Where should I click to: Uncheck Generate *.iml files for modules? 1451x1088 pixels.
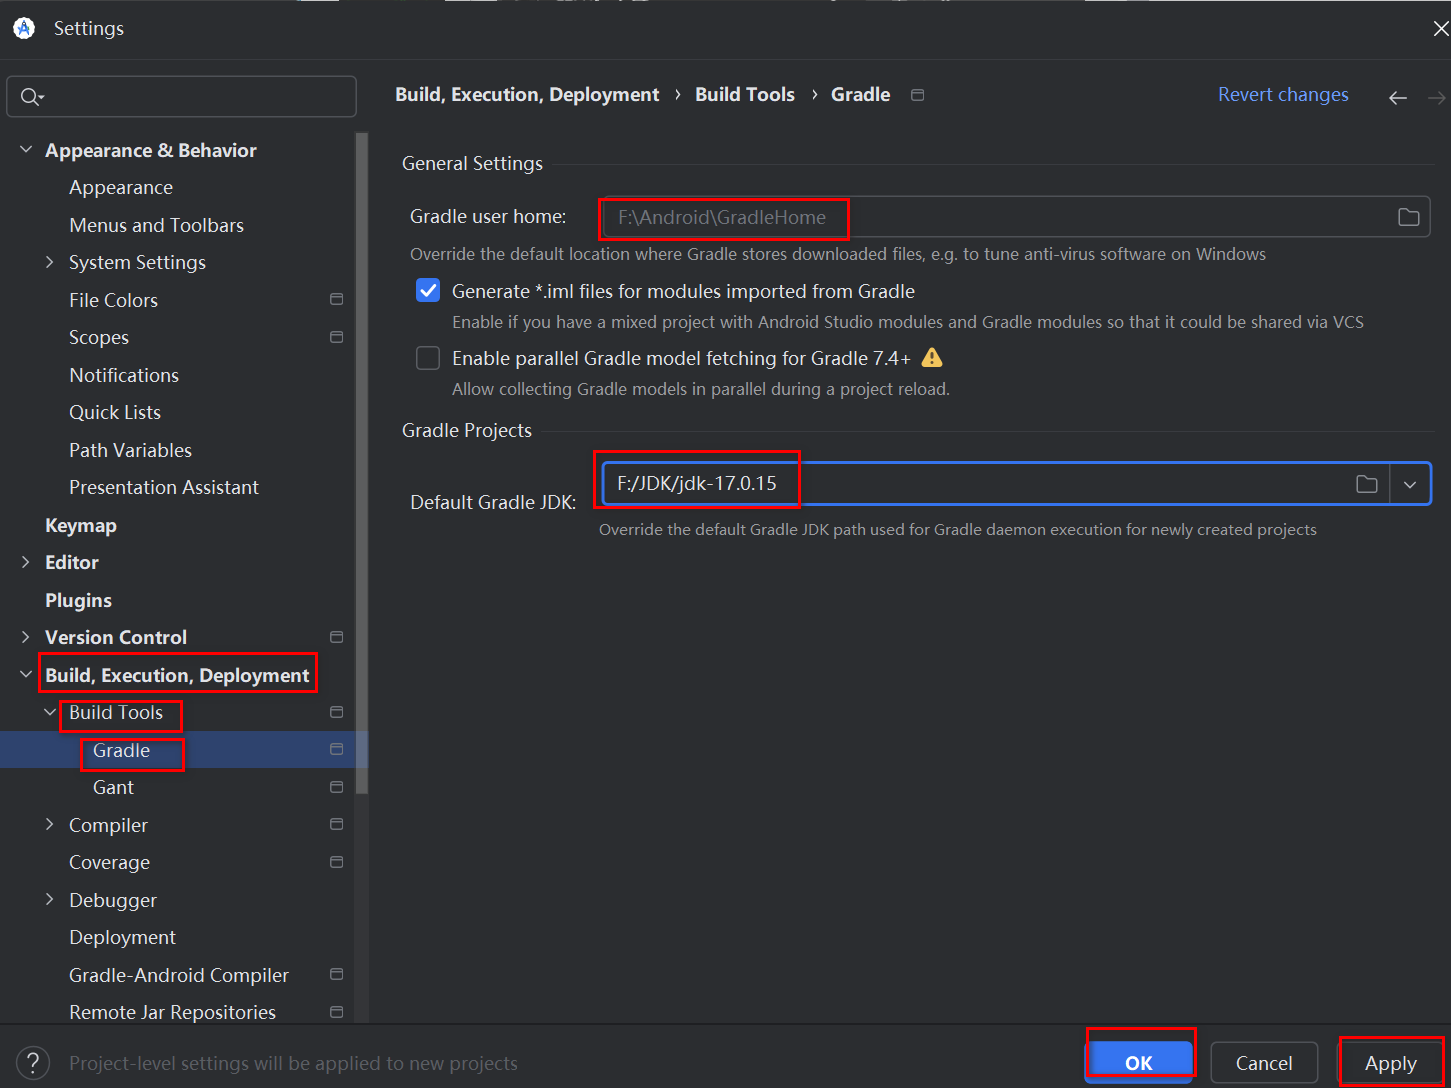pos(428,291)
